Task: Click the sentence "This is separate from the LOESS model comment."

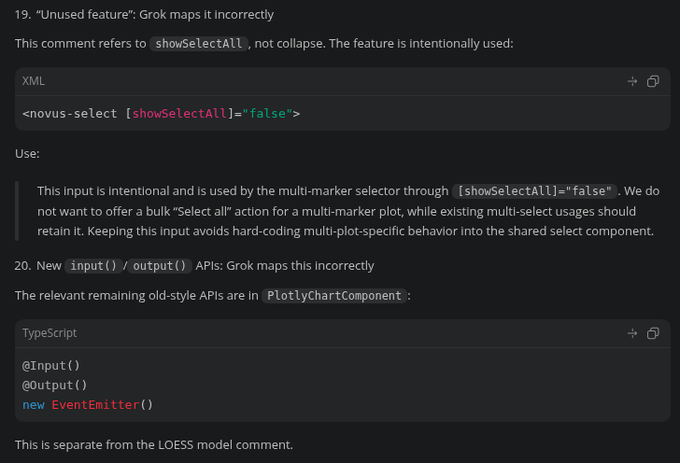Action: coord(154,445)
